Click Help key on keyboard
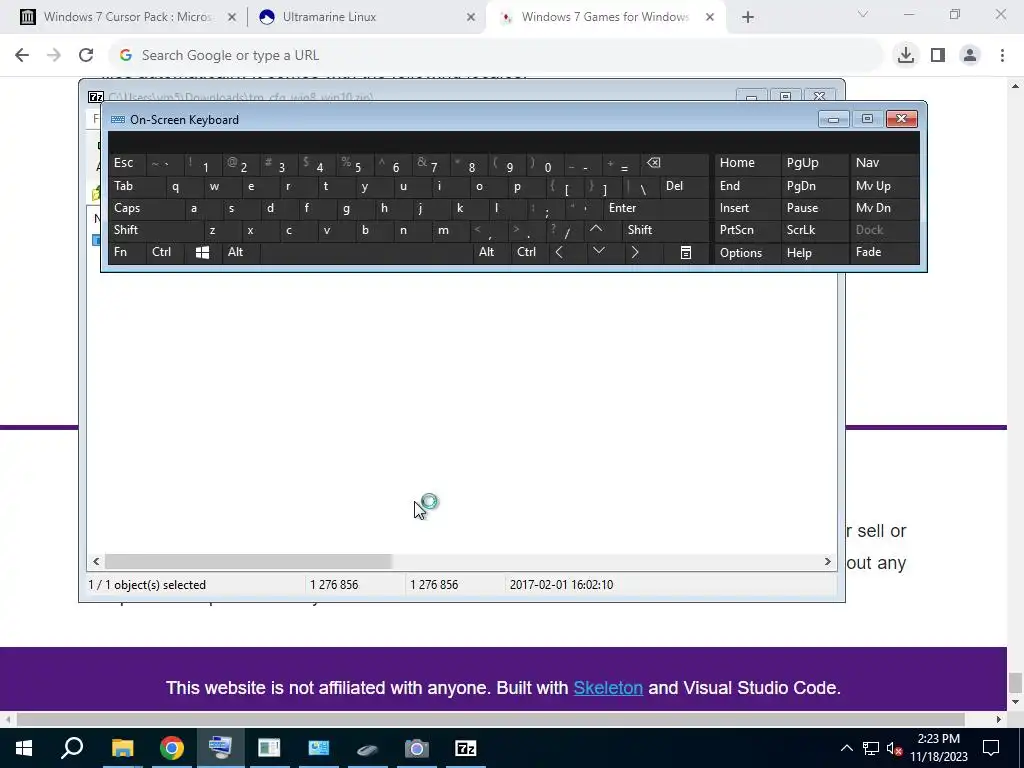The image size is (1024, 768). click(814, 252)
